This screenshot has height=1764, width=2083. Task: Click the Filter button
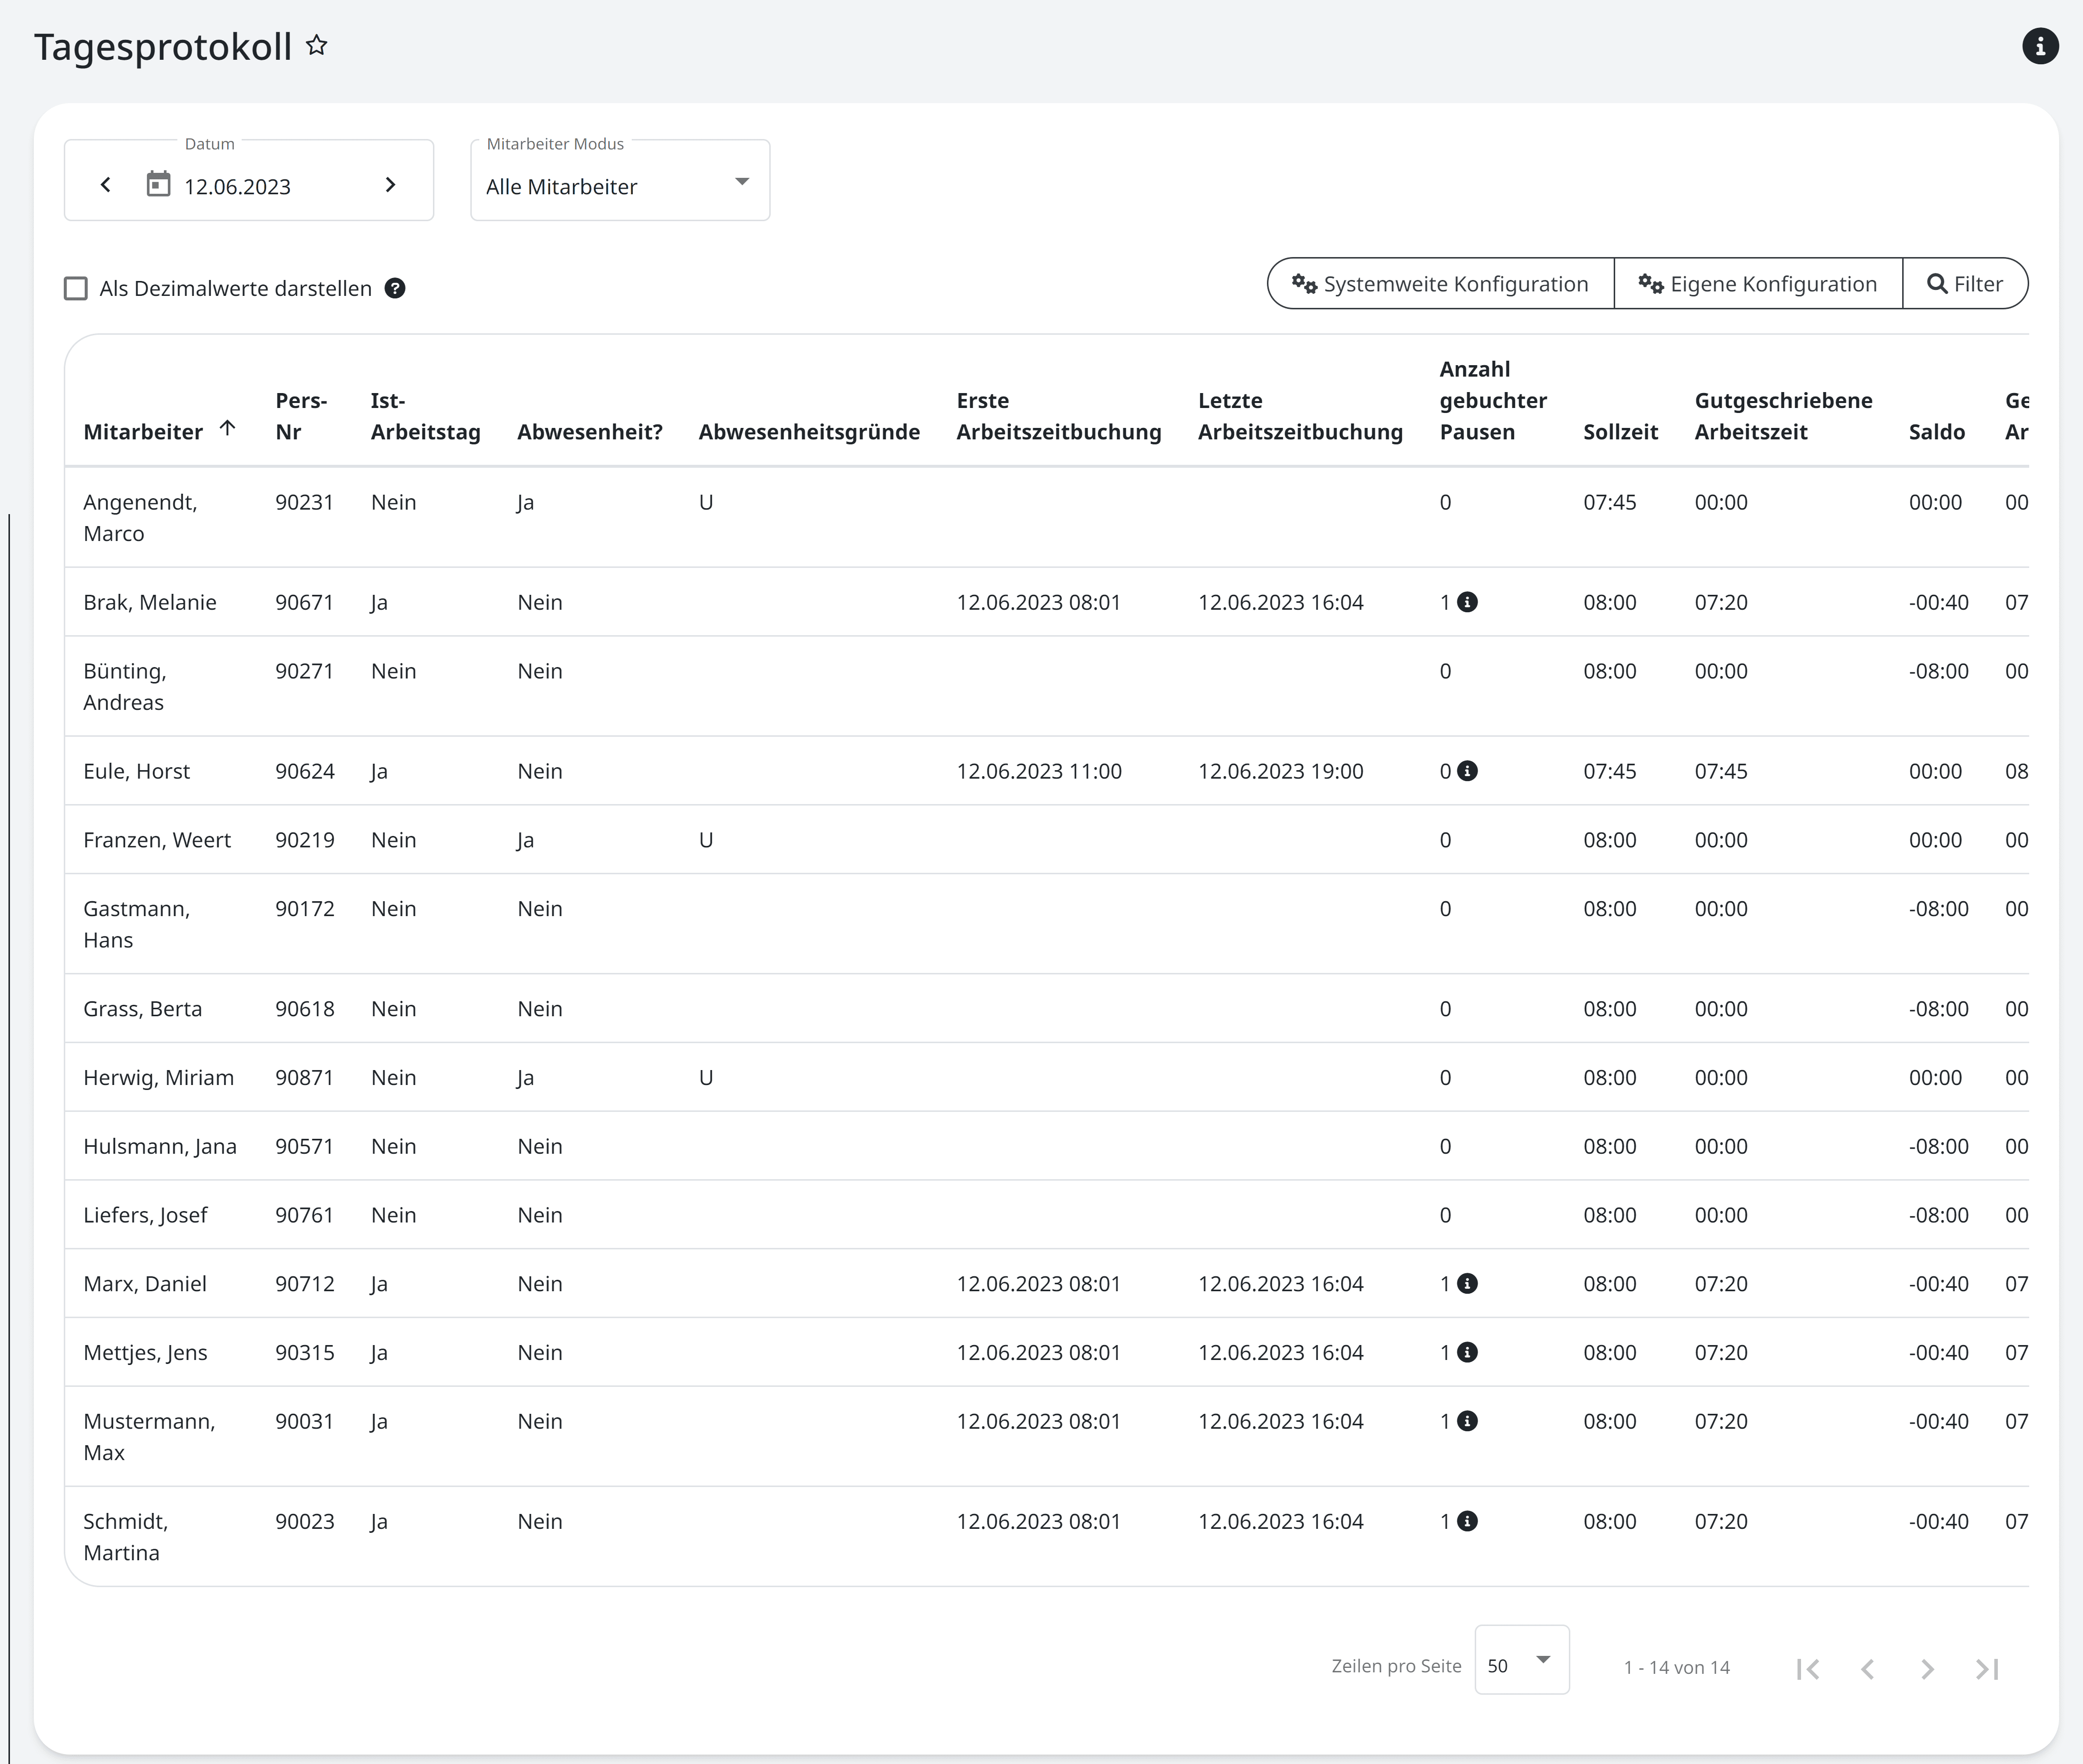(x=1965, y=284)
